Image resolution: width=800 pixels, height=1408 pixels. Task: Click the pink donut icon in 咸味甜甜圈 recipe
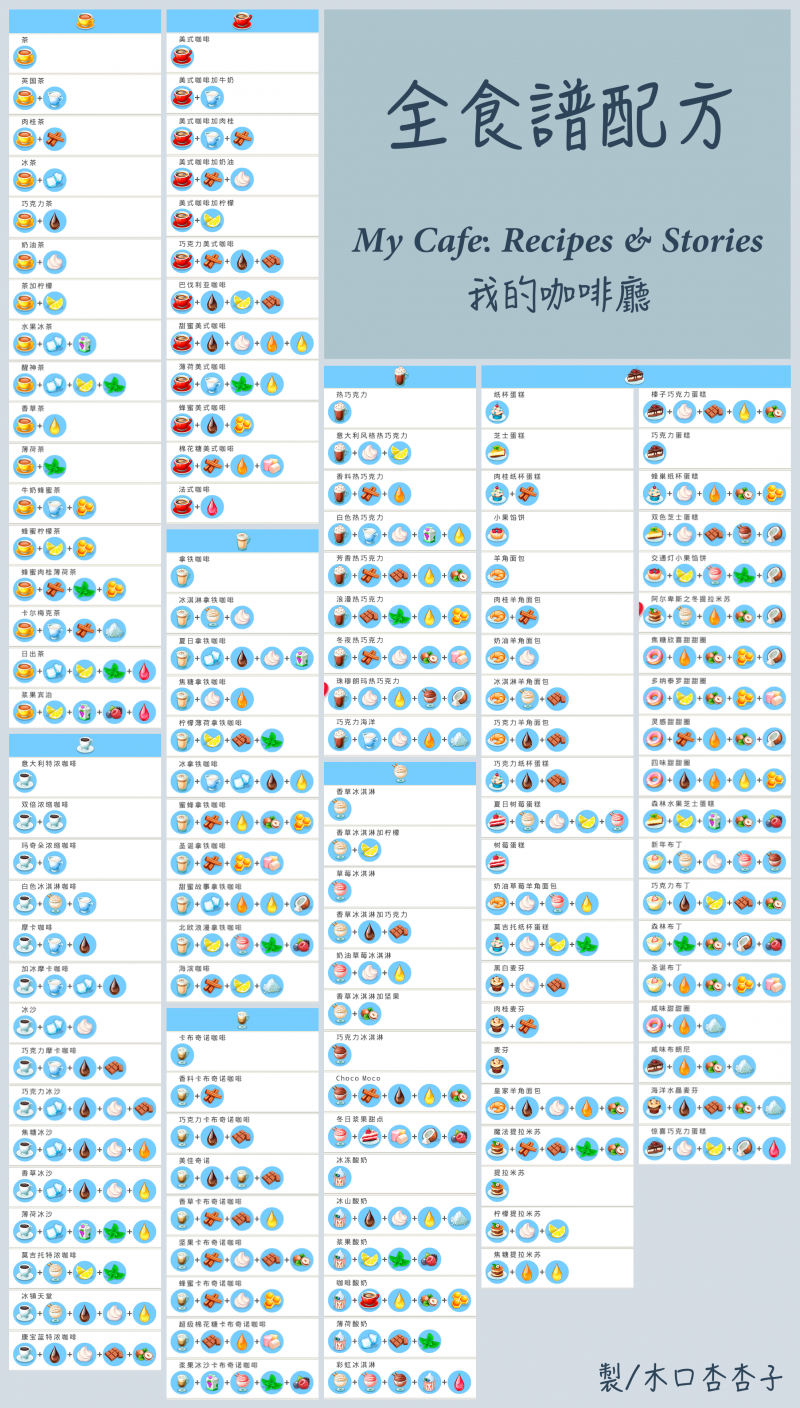(654, 1026)
